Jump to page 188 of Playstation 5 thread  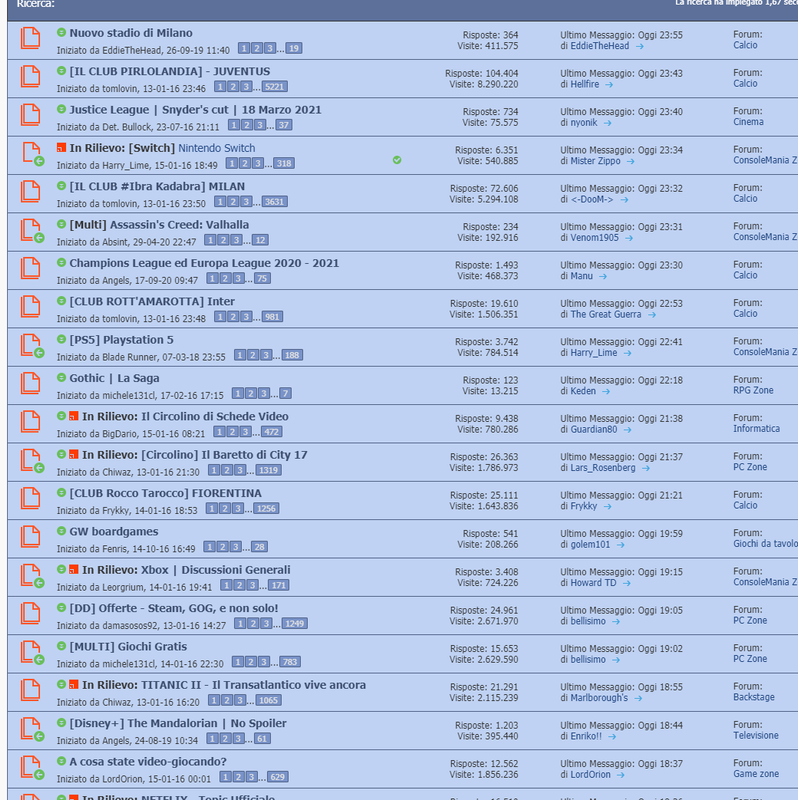[x=292, y=355]
